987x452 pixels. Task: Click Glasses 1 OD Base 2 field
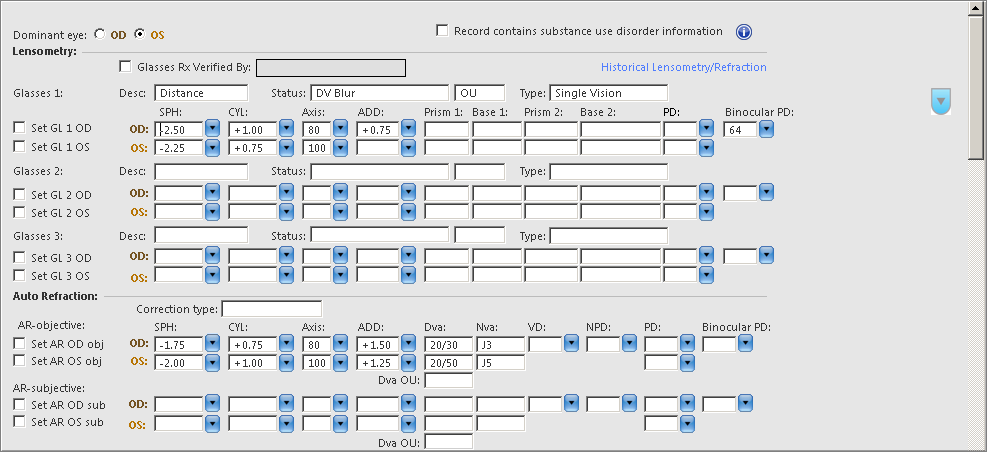coord(621,130)
